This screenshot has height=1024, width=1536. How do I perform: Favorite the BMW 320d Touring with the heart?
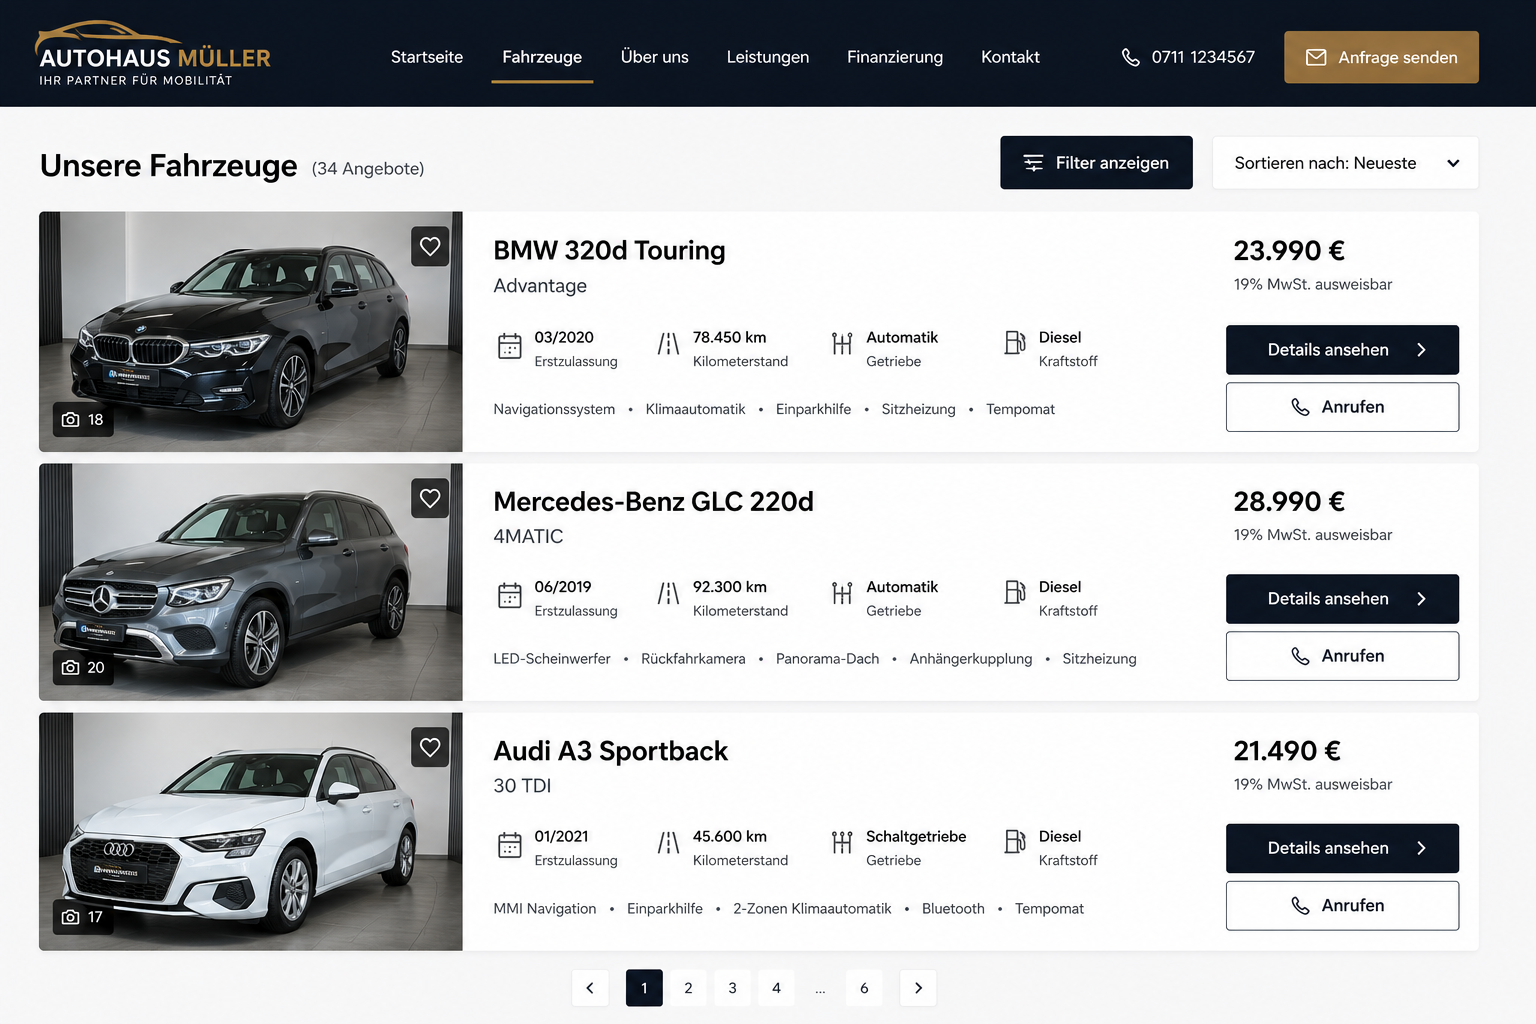[x=430, y=246]
